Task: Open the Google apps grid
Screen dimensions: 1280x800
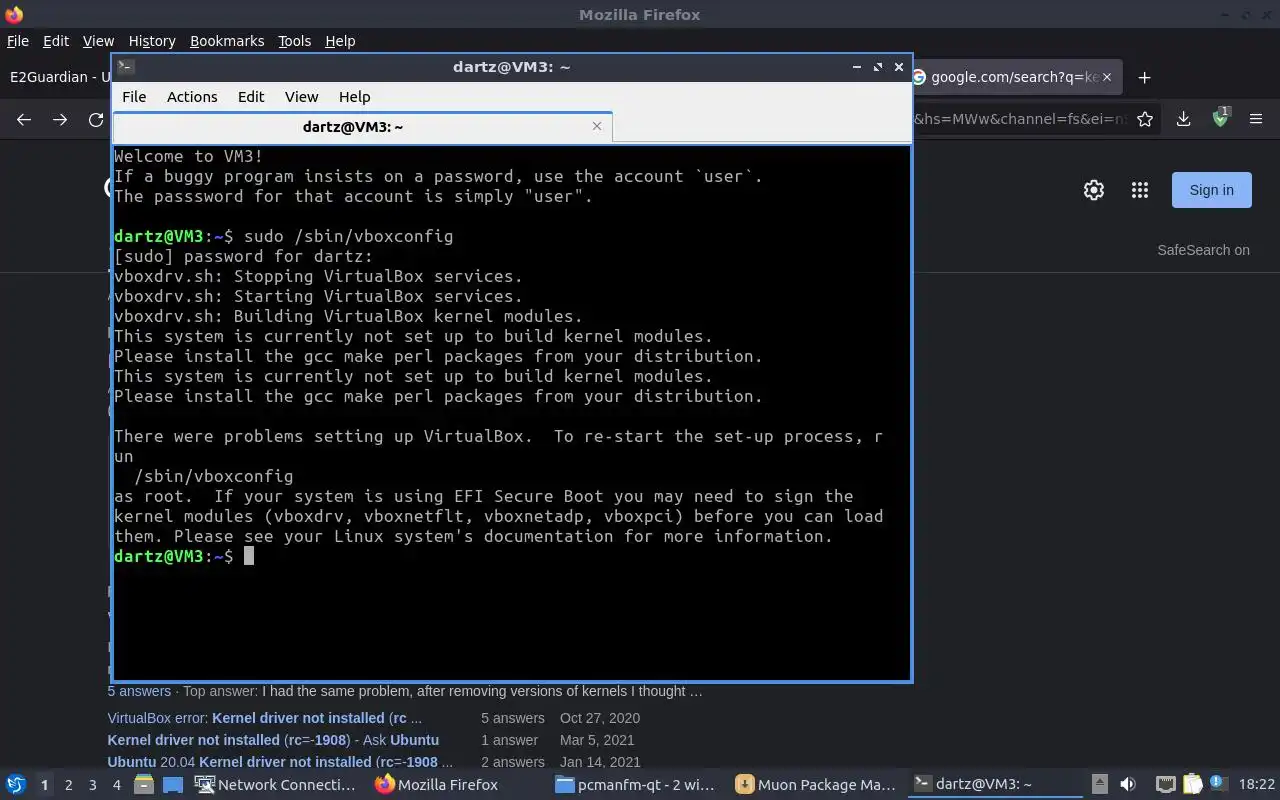Action: click(1139, 190)
